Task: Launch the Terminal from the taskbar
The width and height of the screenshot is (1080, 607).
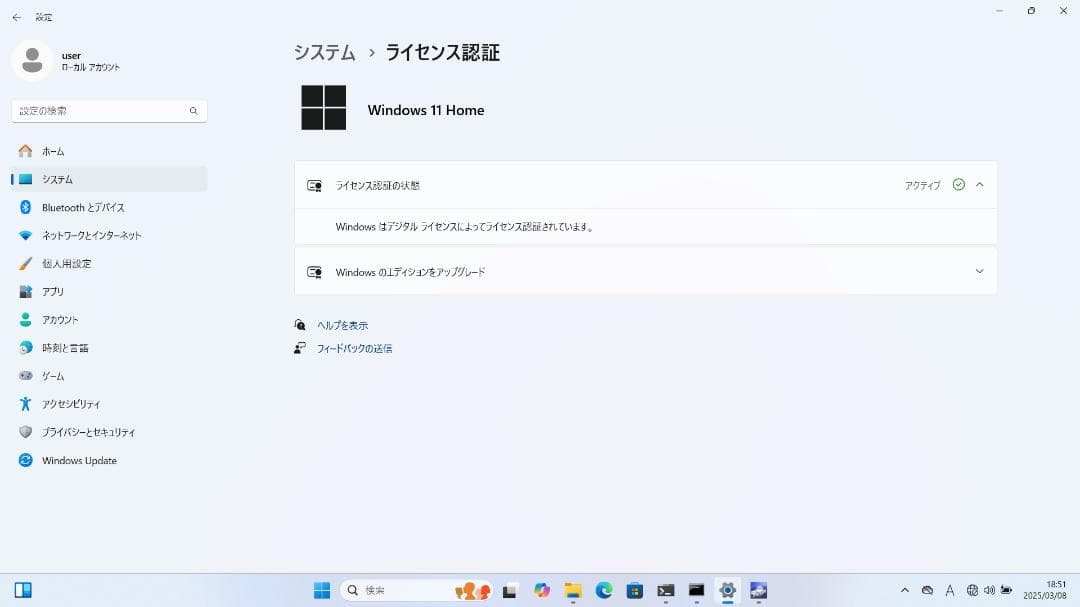Action: [665, 591]
